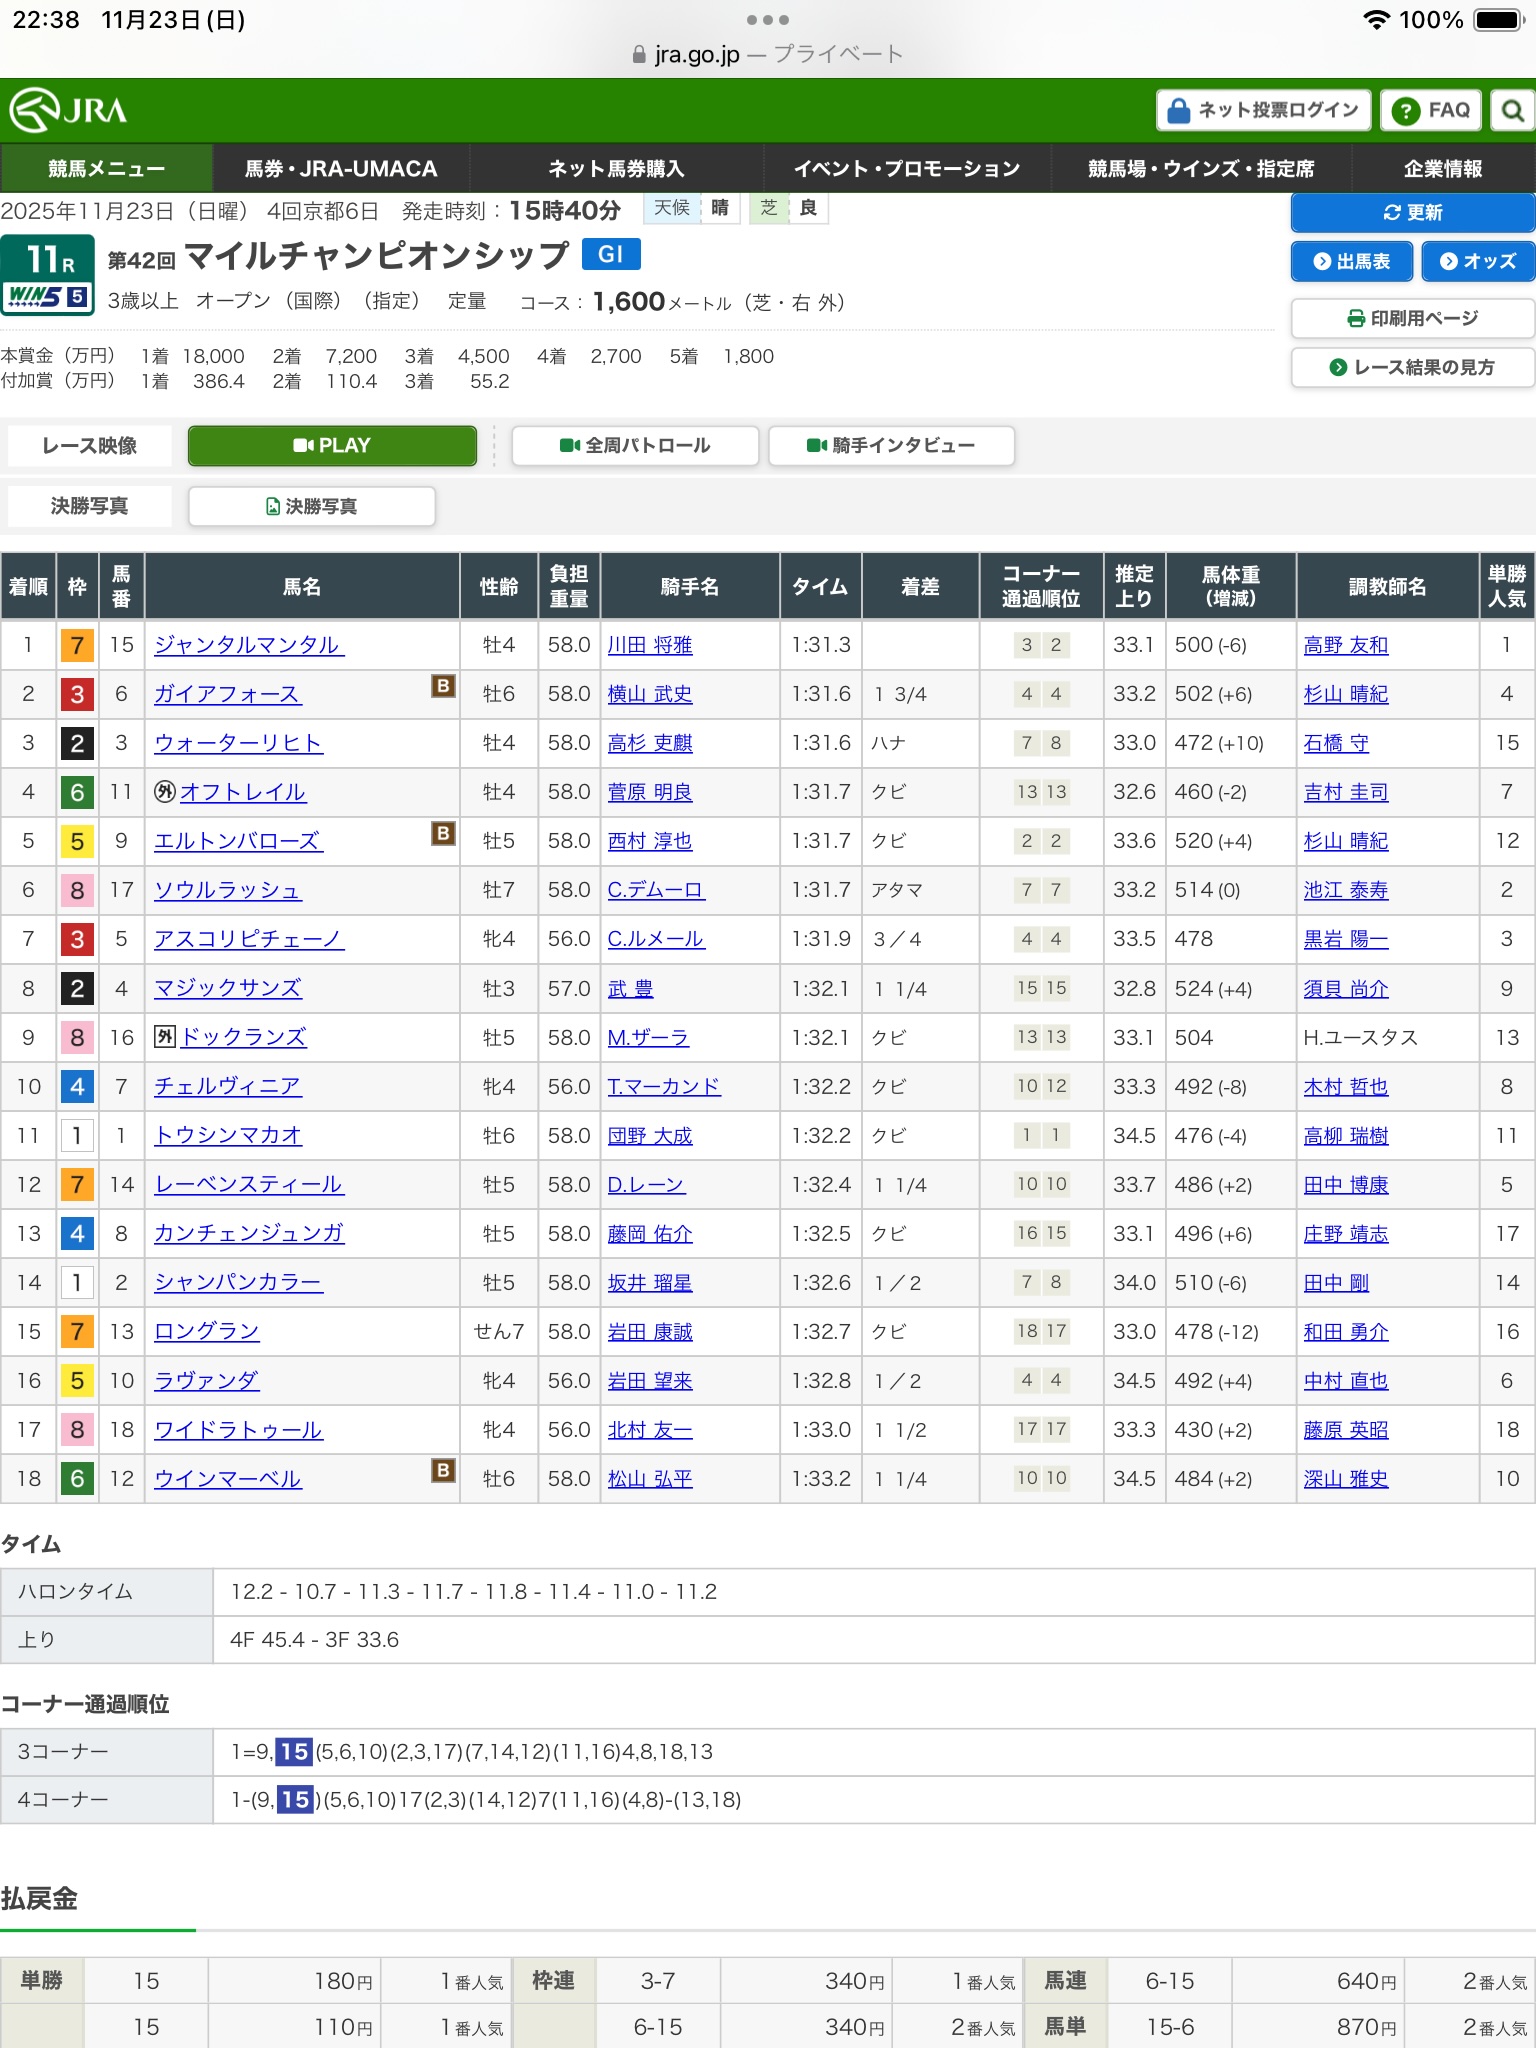The image size is (1536, 2048).
Task: Expand the 競馬場・ウインズ・指定席 menu
Action: pyautogui.click(x=1201, y=169)
